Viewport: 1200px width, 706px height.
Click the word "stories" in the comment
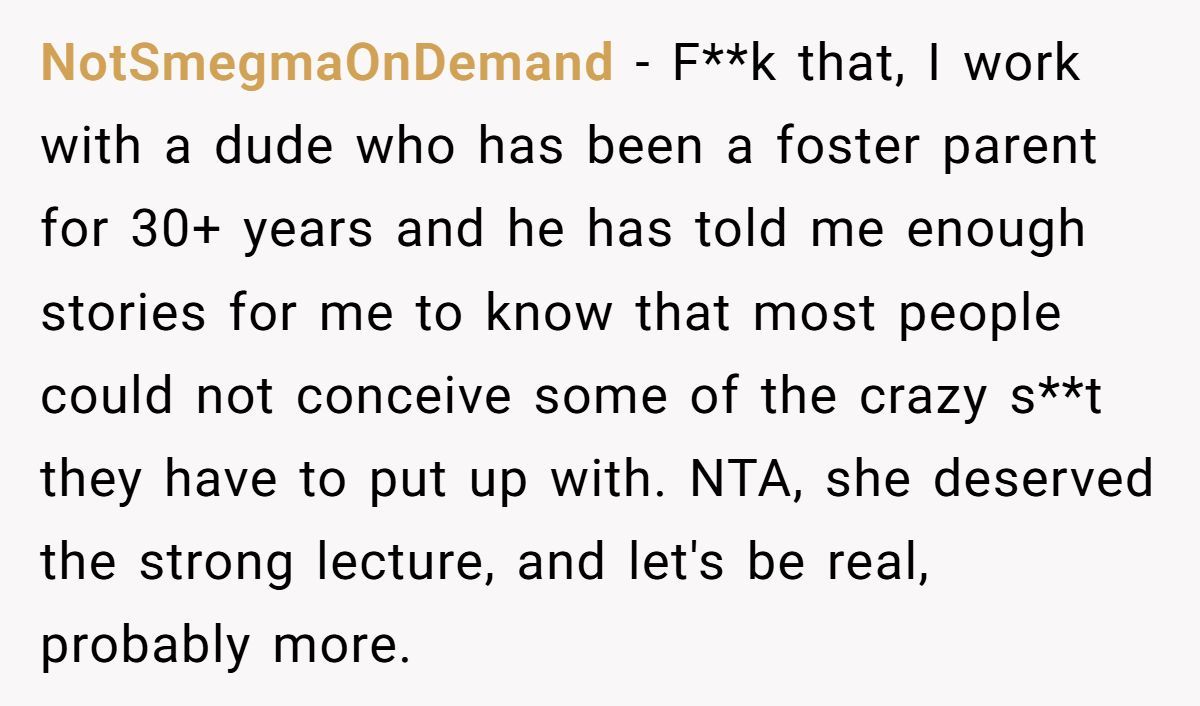[x=123, y=313]
